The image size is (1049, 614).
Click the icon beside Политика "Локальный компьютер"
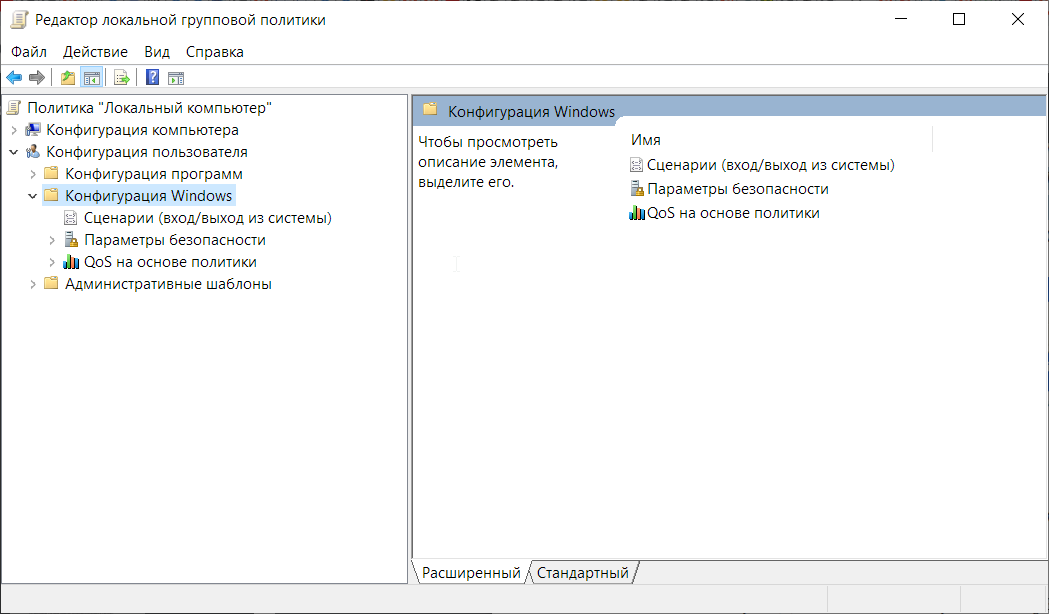[14, 107]
